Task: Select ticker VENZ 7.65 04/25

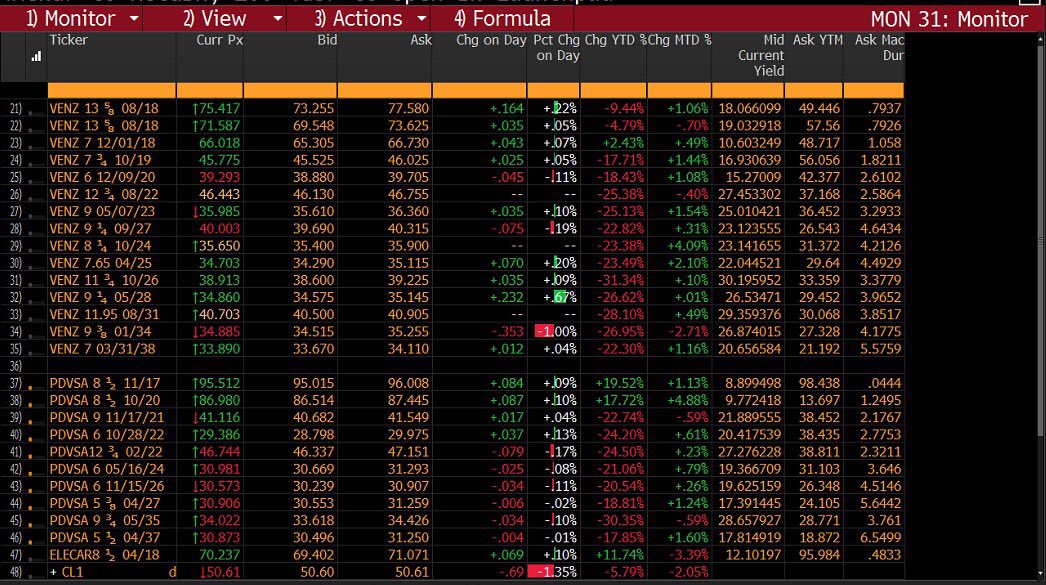Action: pyautogui.click(x=101, y=263)
